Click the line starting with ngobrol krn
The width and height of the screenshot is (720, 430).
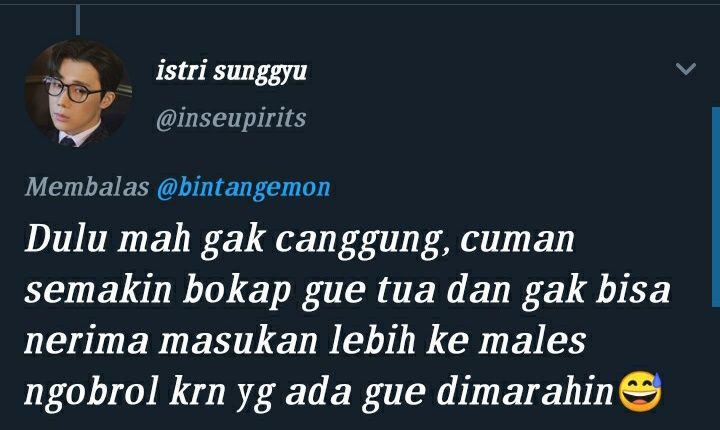pyautogui.click(x=319, y=392)
